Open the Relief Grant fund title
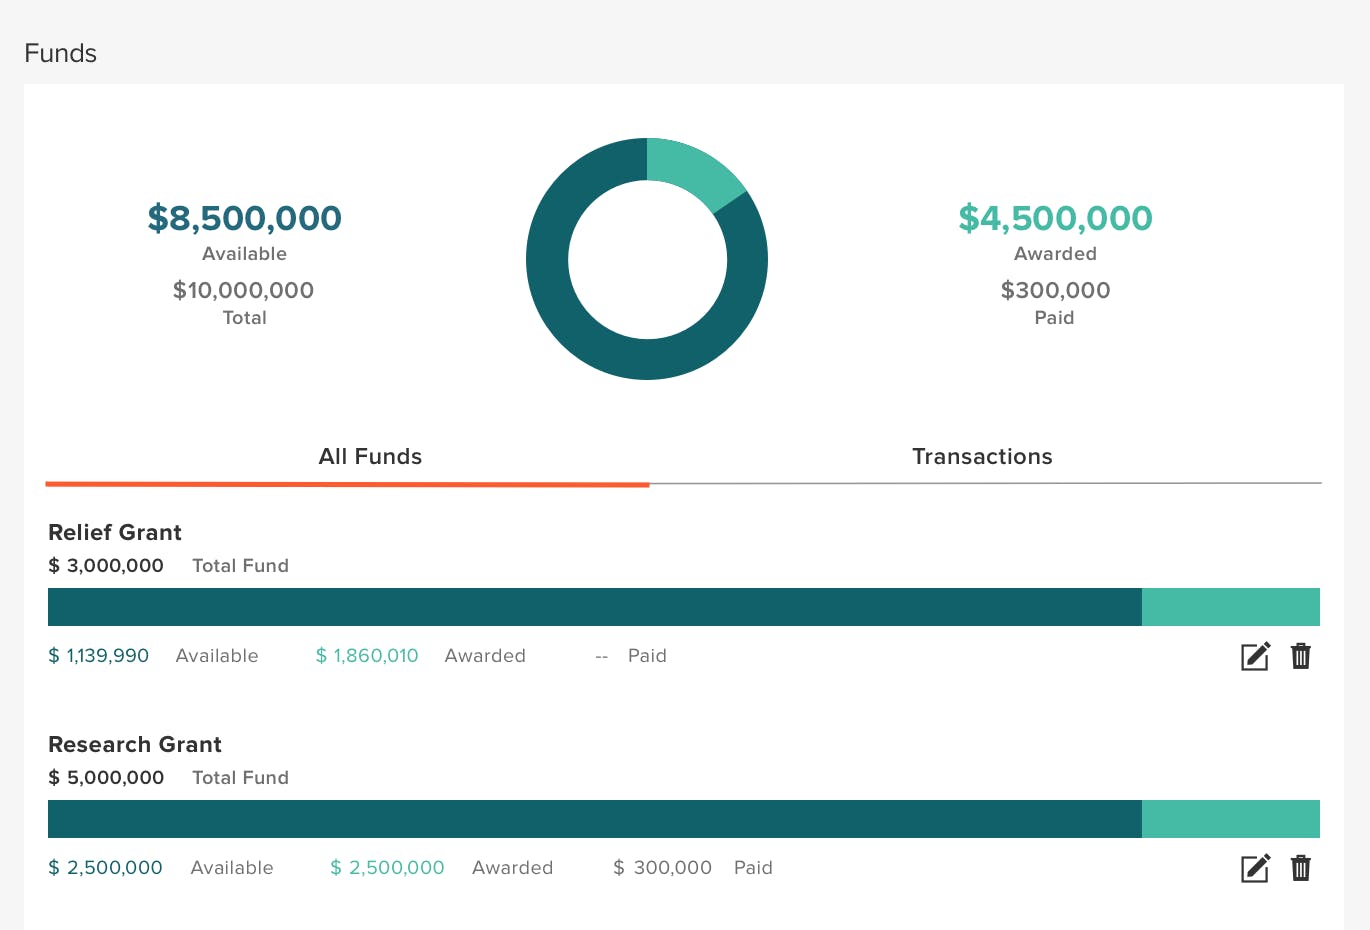The width and height of the screenshot is (1370, 930). tap(115, 532)
